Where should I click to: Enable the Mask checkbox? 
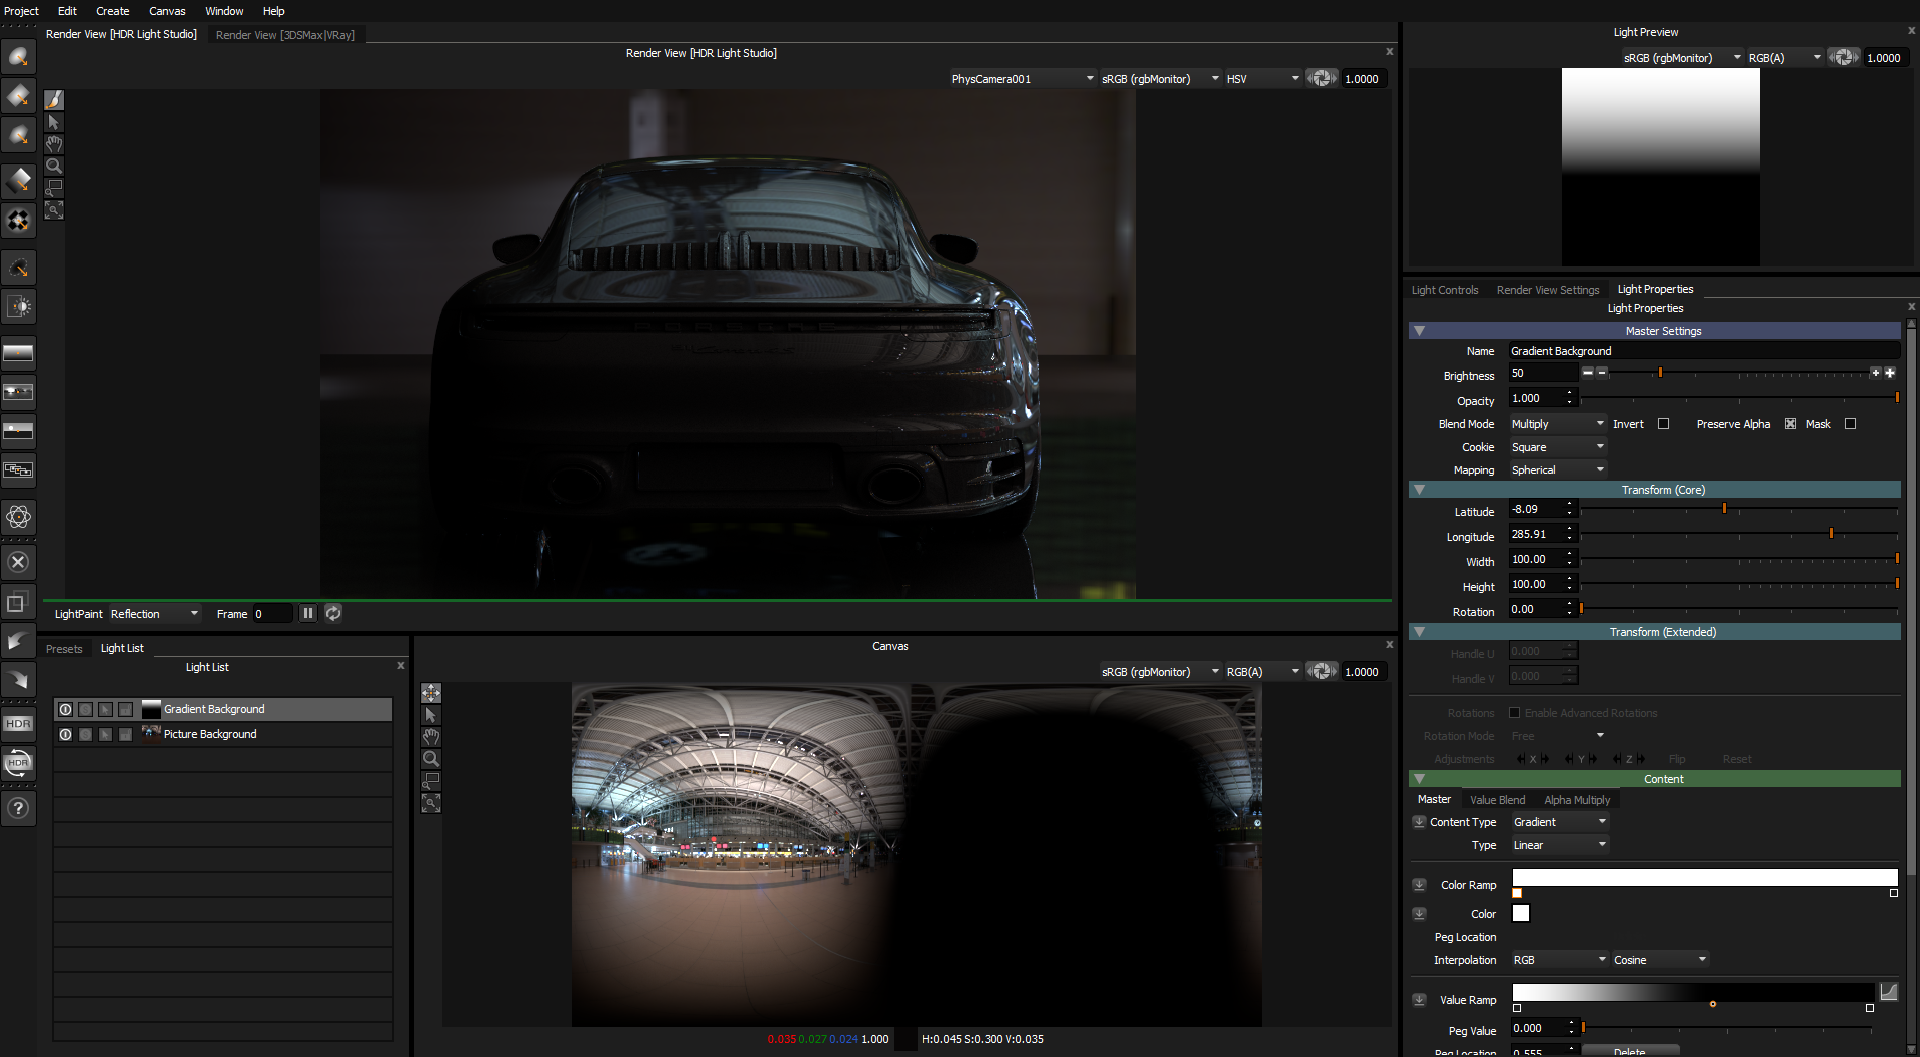[x=1850, y=424]
